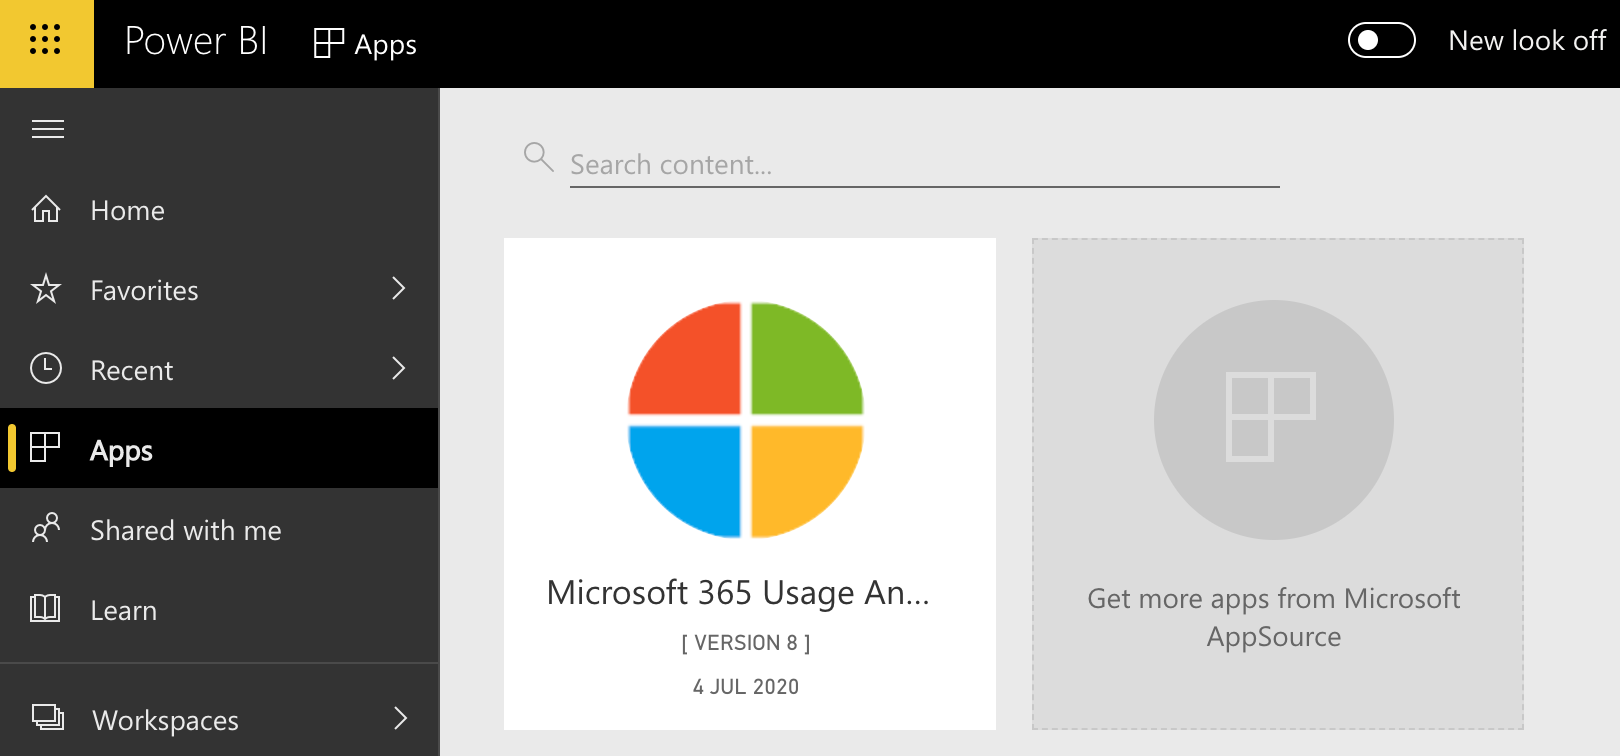This screenshot has width=1620, height=756.
Task: Click the Shared with me people icon
Action: pyautogui.click(x=46, y=528)
